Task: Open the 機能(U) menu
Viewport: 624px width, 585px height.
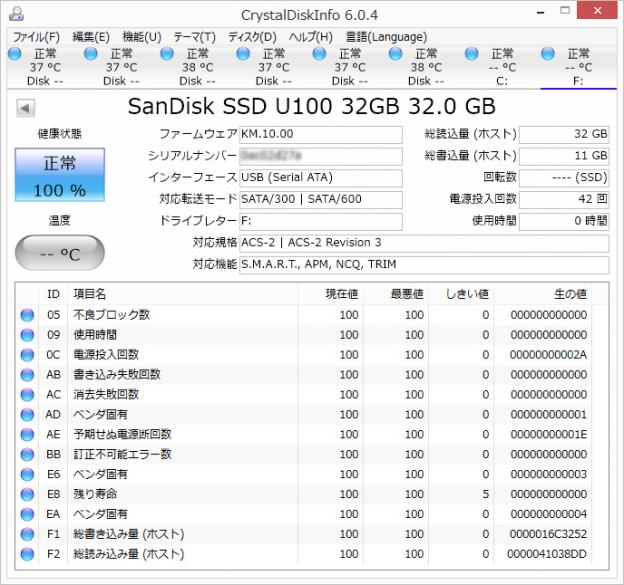Action: [141, 37]
